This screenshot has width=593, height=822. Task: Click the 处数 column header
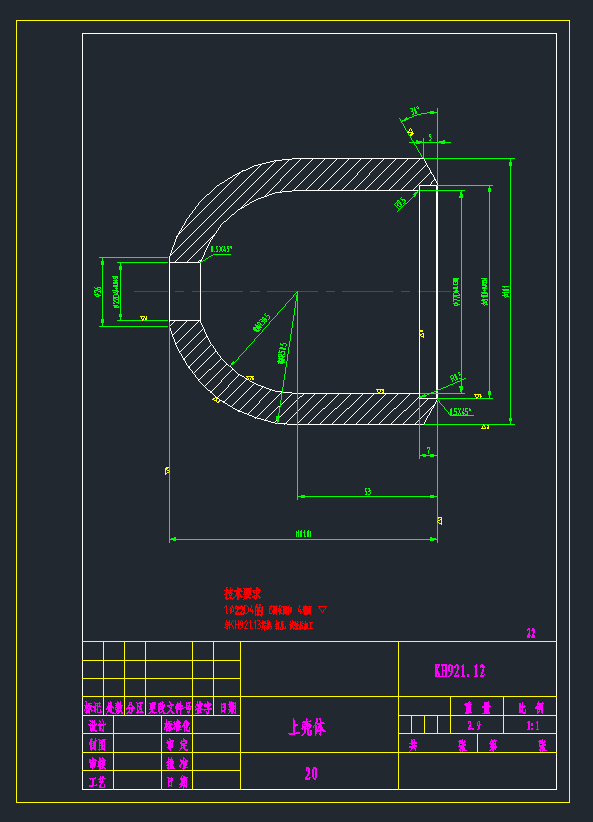[x=114, y=708]
